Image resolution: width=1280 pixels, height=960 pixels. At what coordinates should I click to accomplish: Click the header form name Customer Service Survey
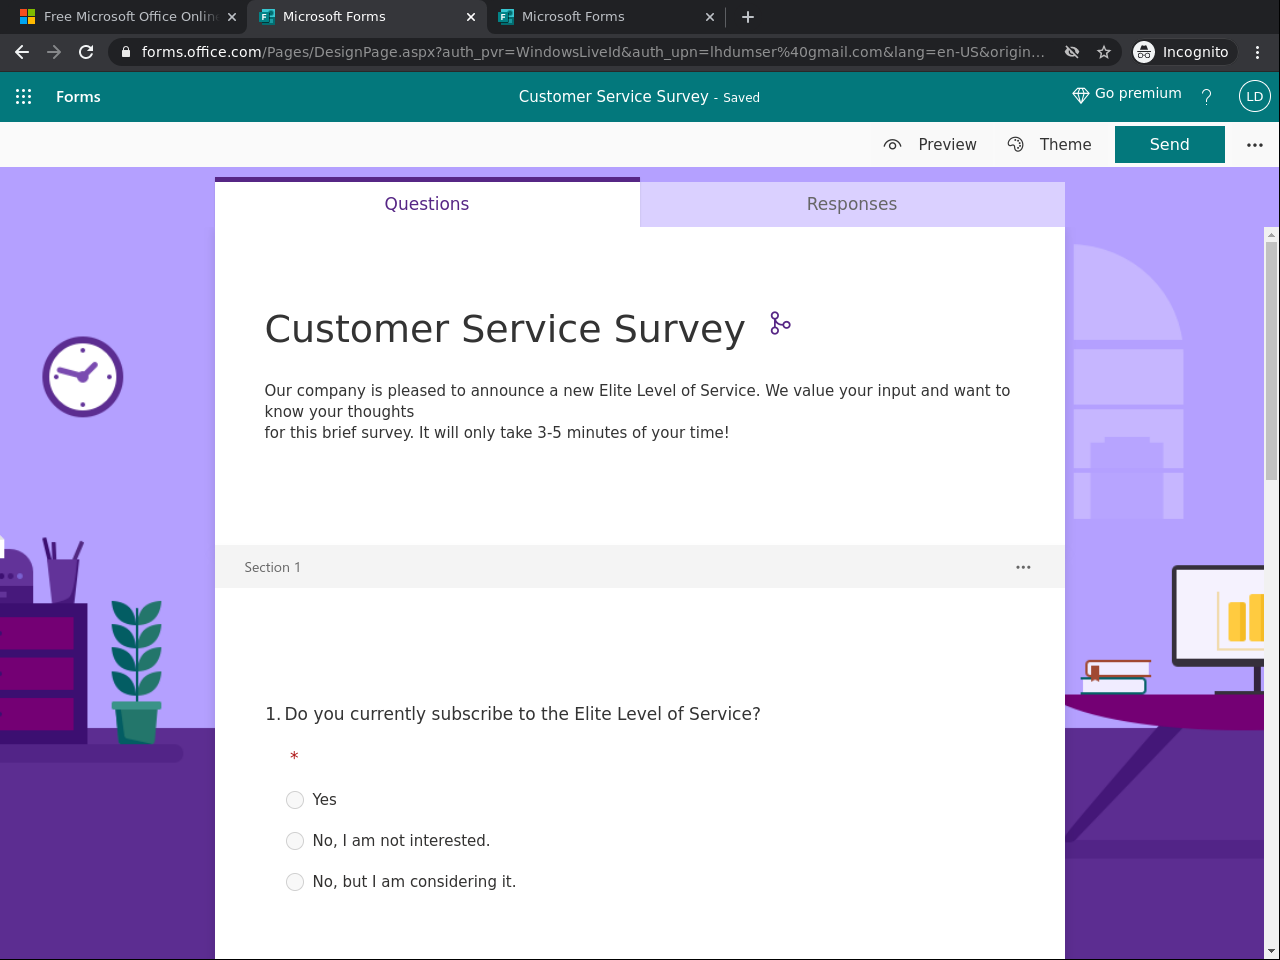tap(613, 97)
